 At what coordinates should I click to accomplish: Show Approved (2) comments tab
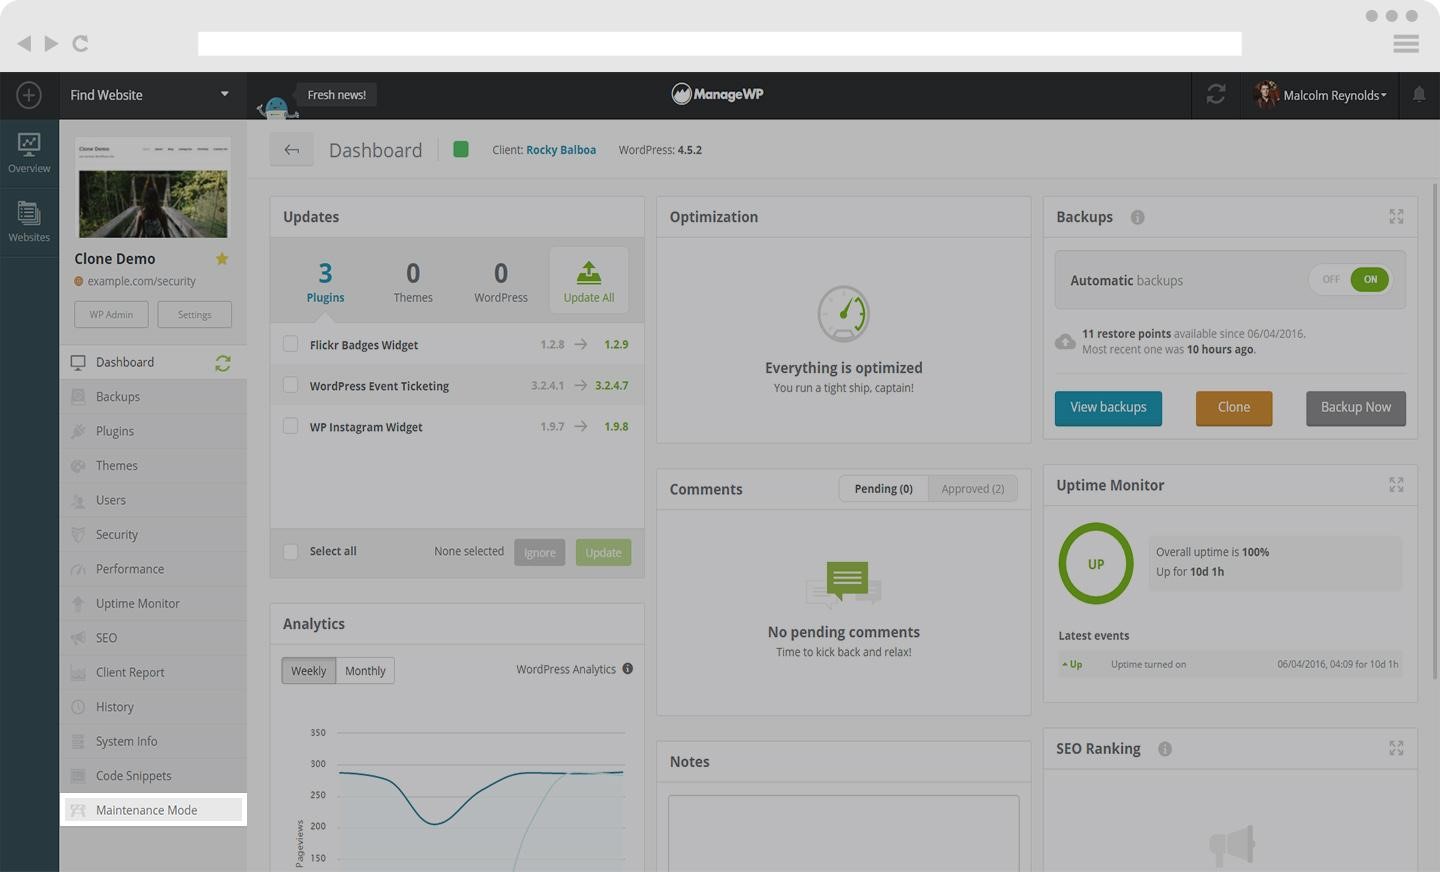[x=973, y=489]
